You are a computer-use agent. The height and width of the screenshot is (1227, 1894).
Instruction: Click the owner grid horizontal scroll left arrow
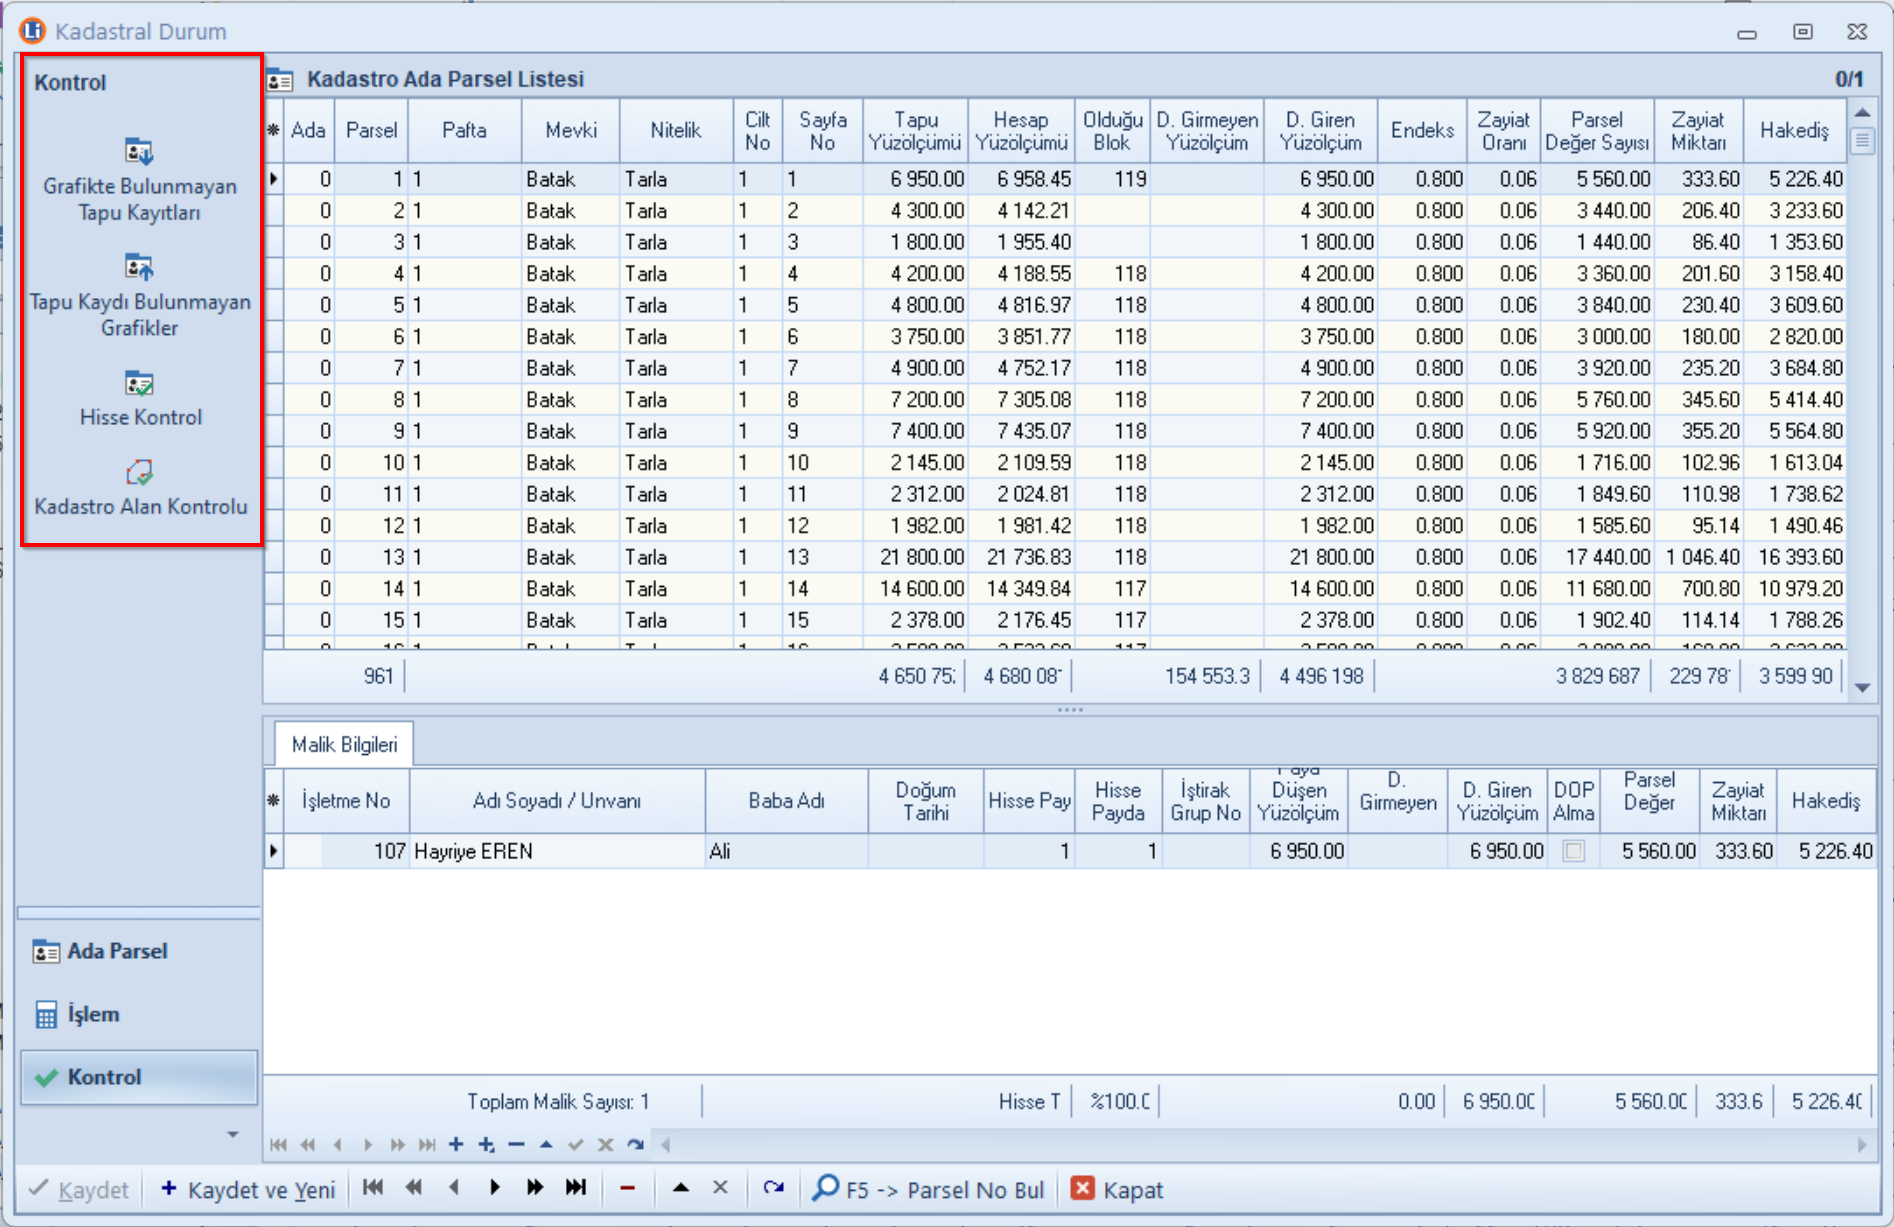[x=666, y=1145]
